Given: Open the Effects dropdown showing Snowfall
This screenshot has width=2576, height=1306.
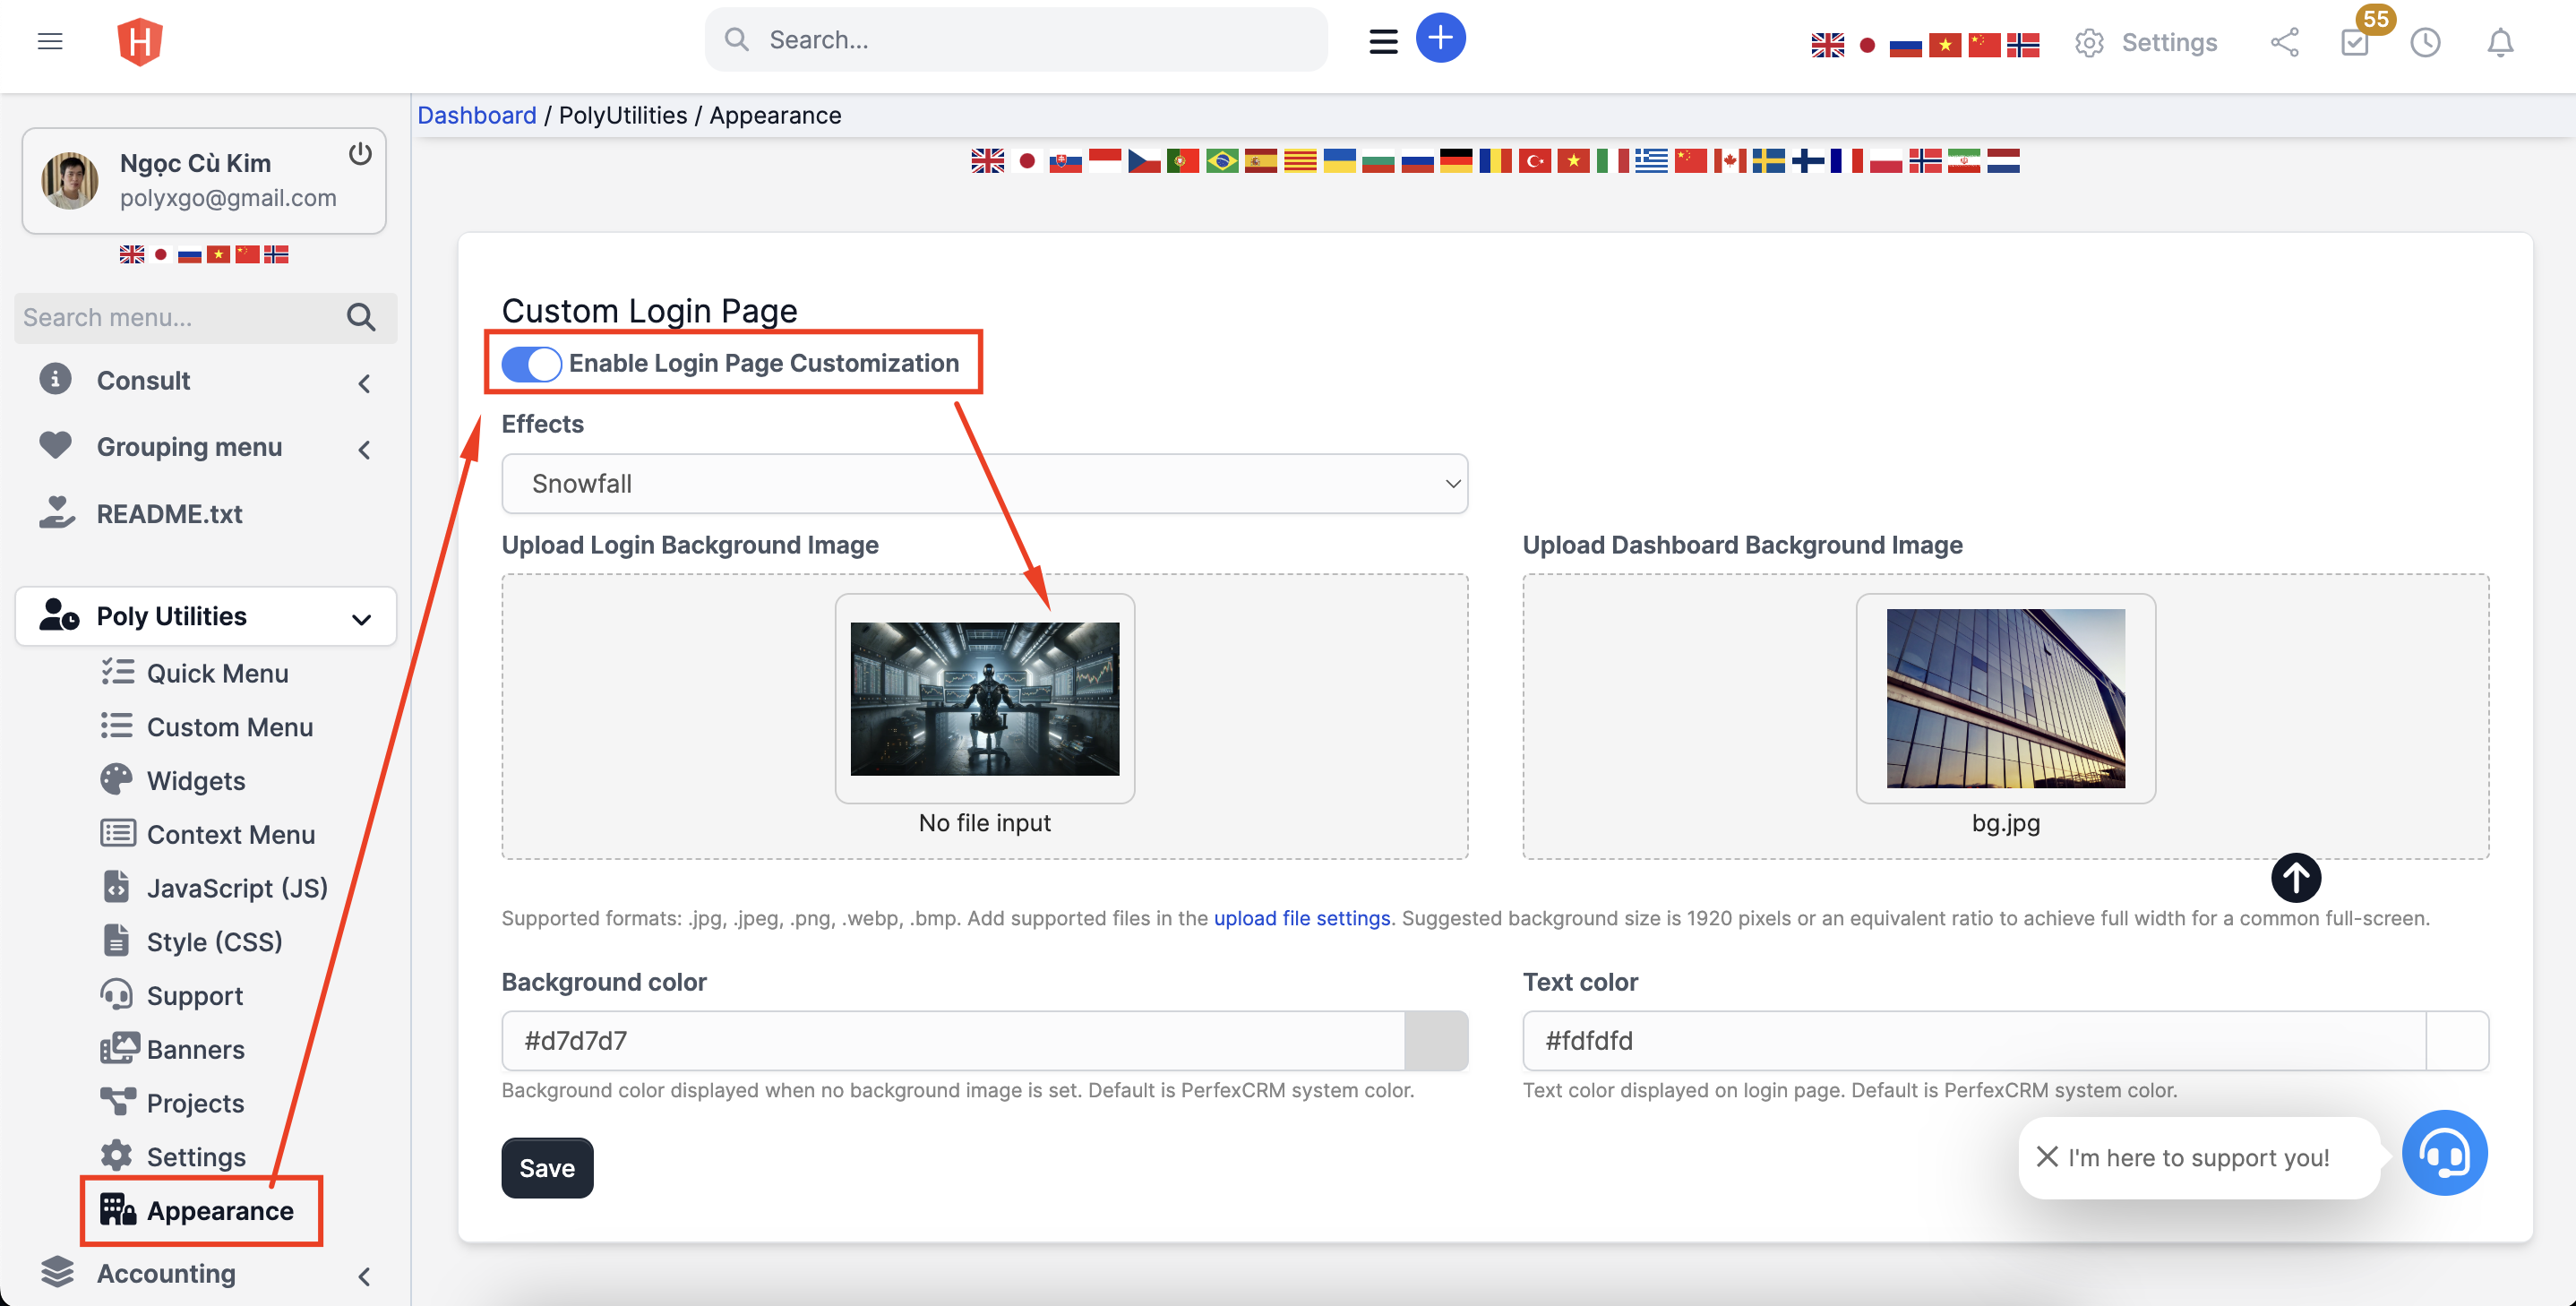Looking at the screenshot, I should click(984, 483).
